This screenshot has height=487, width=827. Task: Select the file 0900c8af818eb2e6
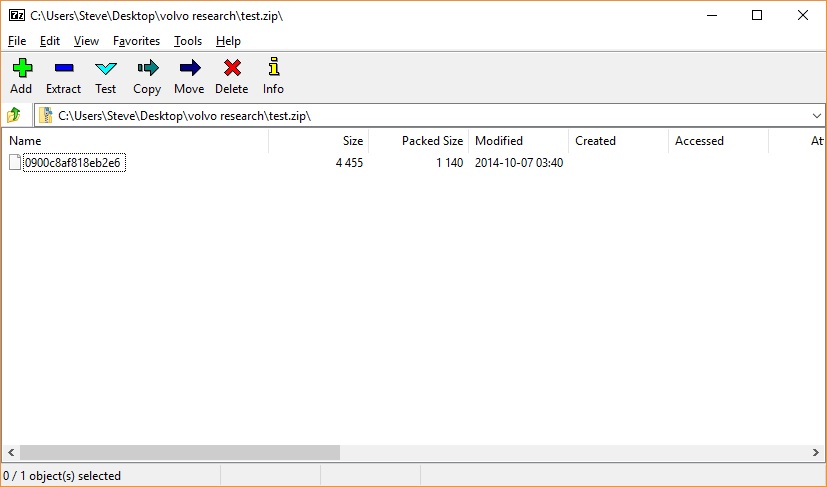pos(73,163)
